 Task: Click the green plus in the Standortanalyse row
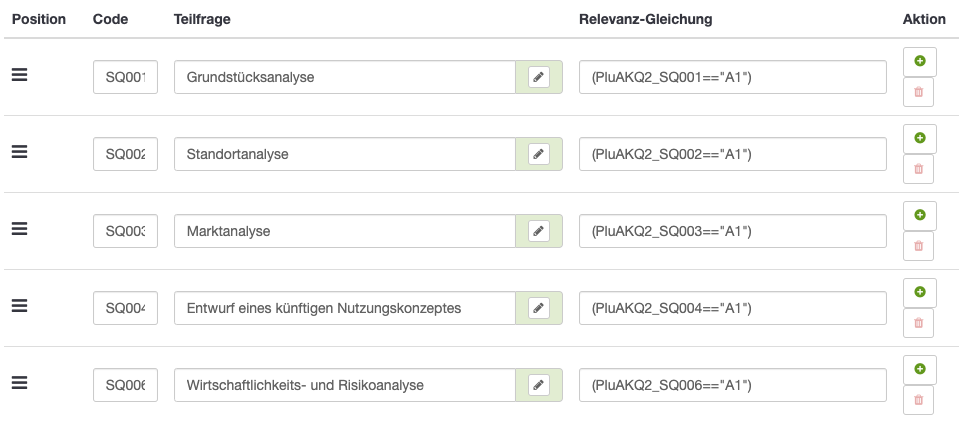tap(919, 138)
